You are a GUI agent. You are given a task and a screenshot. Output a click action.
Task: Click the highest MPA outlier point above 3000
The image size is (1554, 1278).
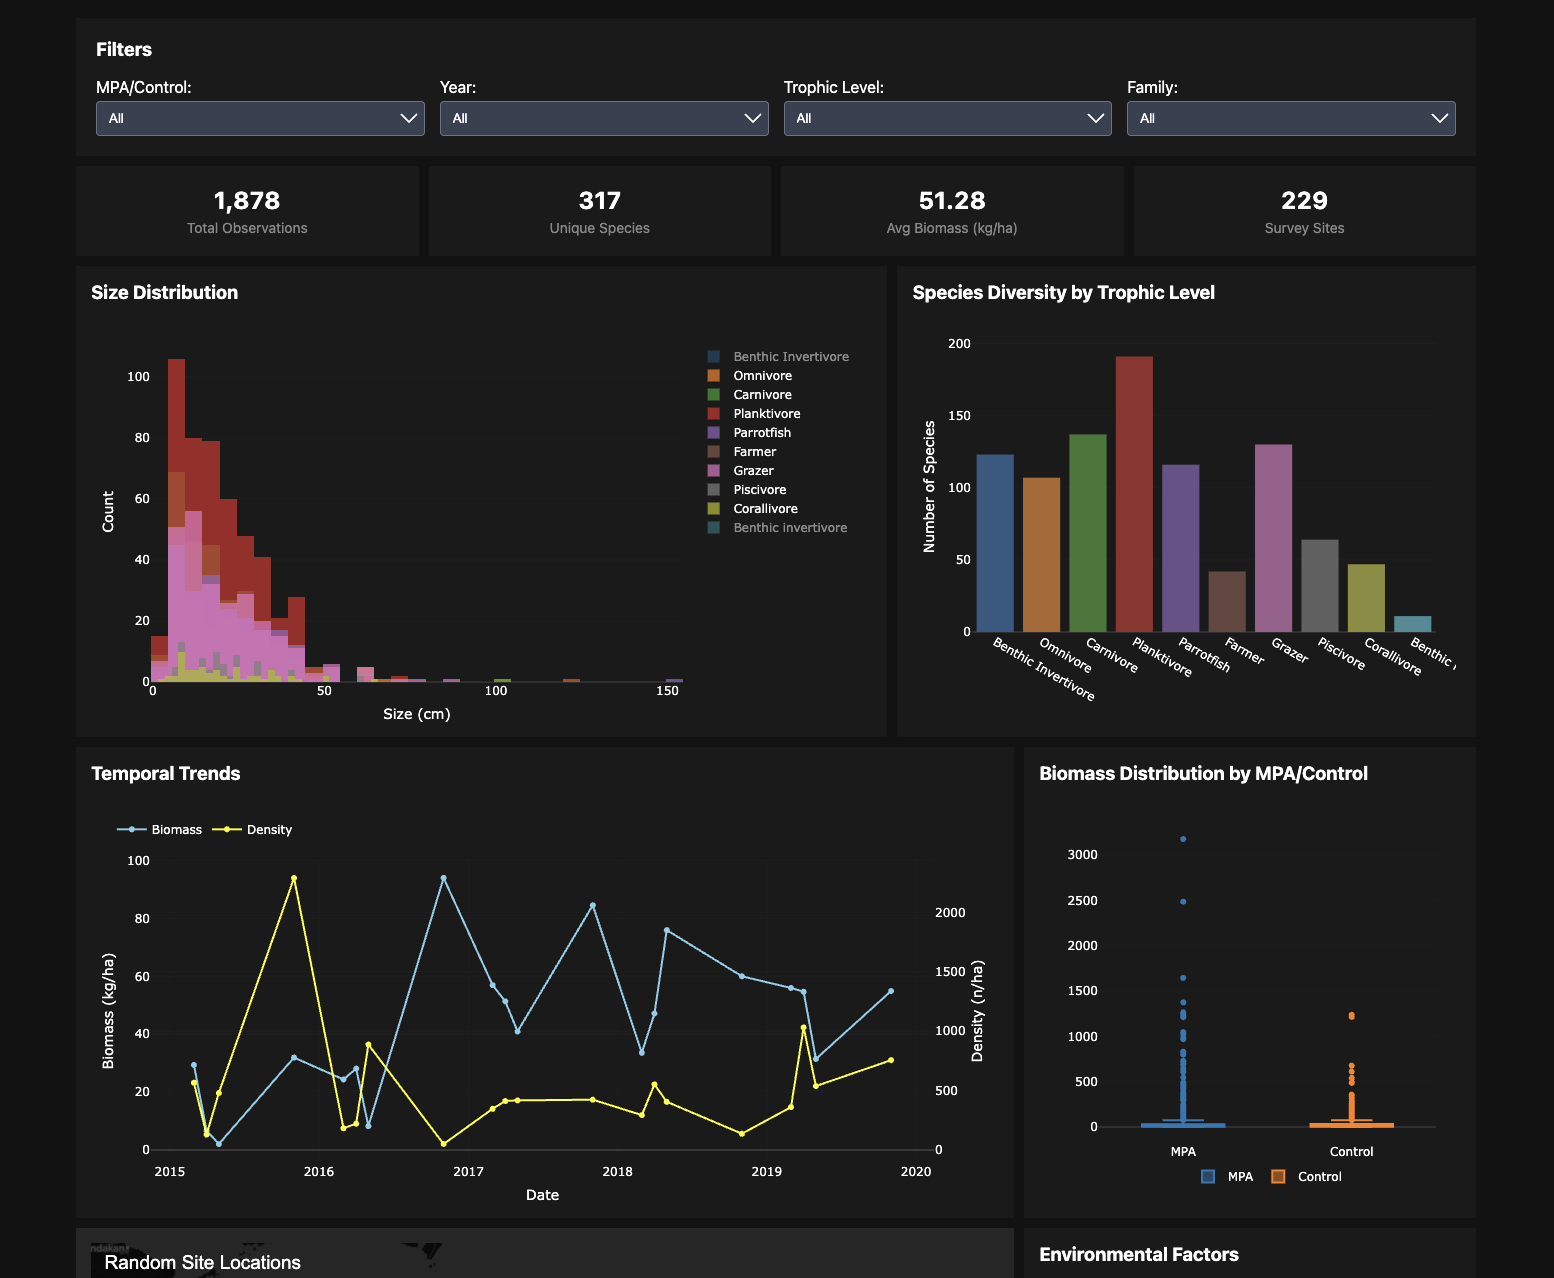tap(1183, 839)
